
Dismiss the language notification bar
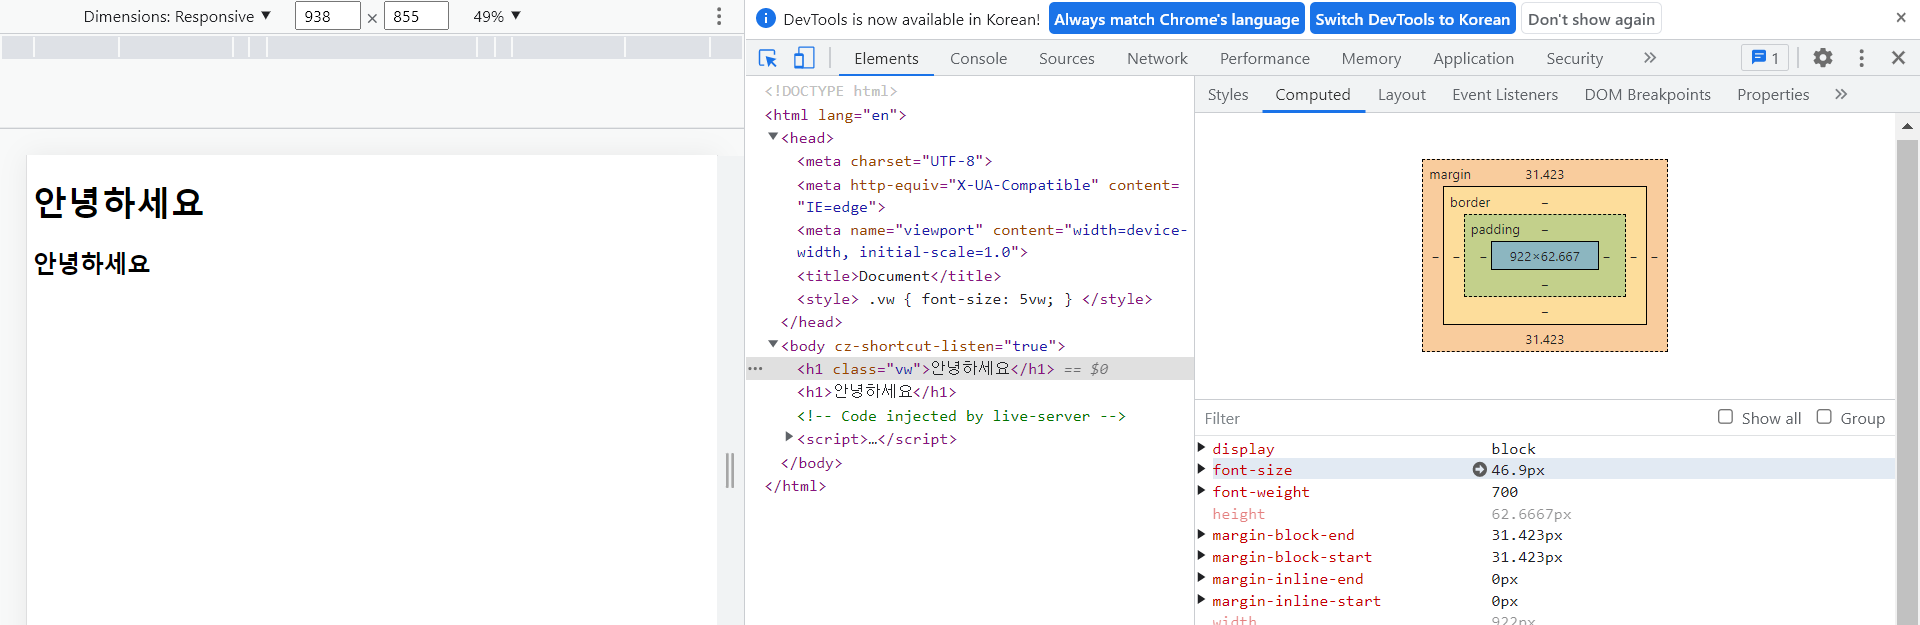pyautogui.click(x=1901, y=18)
